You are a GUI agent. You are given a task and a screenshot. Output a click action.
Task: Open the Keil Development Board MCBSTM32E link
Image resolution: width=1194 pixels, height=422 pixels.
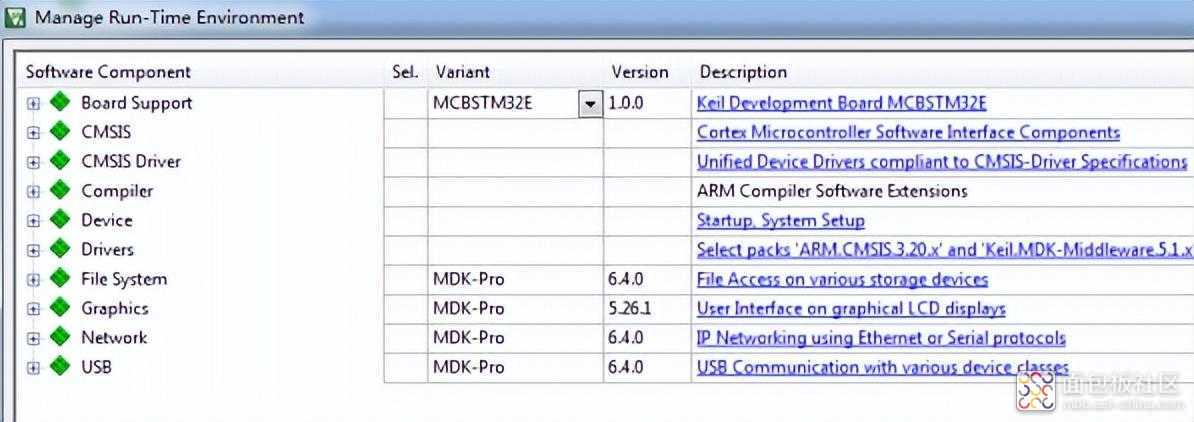click(841, 103)
